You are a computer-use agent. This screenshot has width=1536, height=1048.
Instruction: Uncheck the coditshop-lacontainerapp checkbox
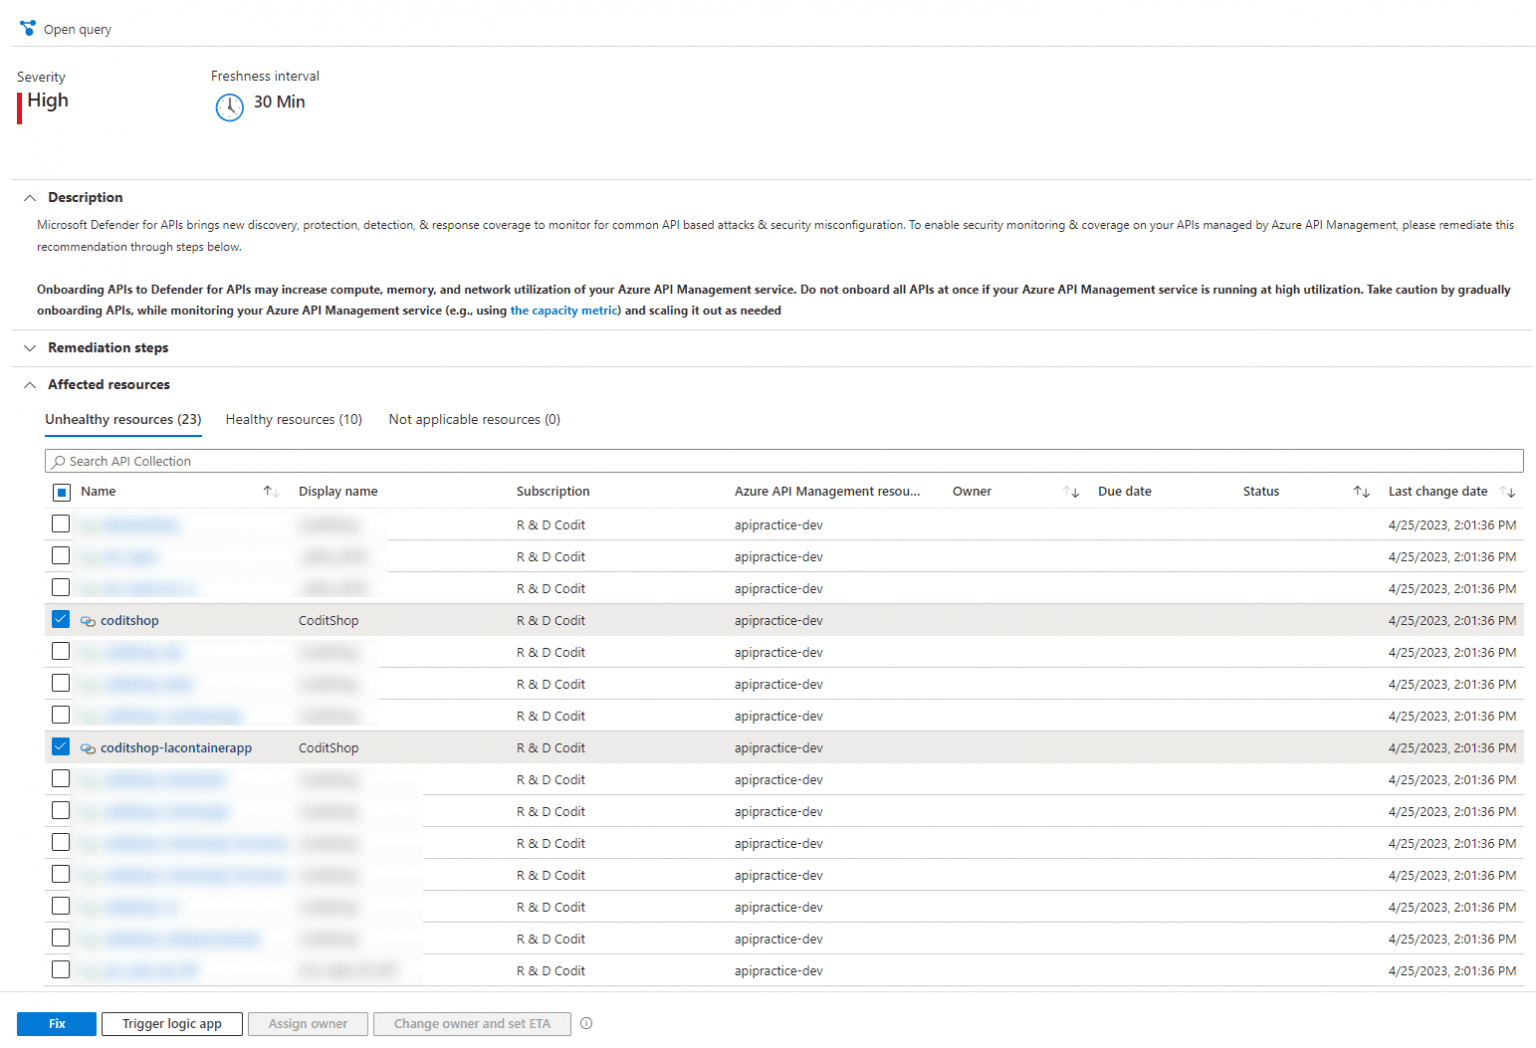(x=60, y=746)
